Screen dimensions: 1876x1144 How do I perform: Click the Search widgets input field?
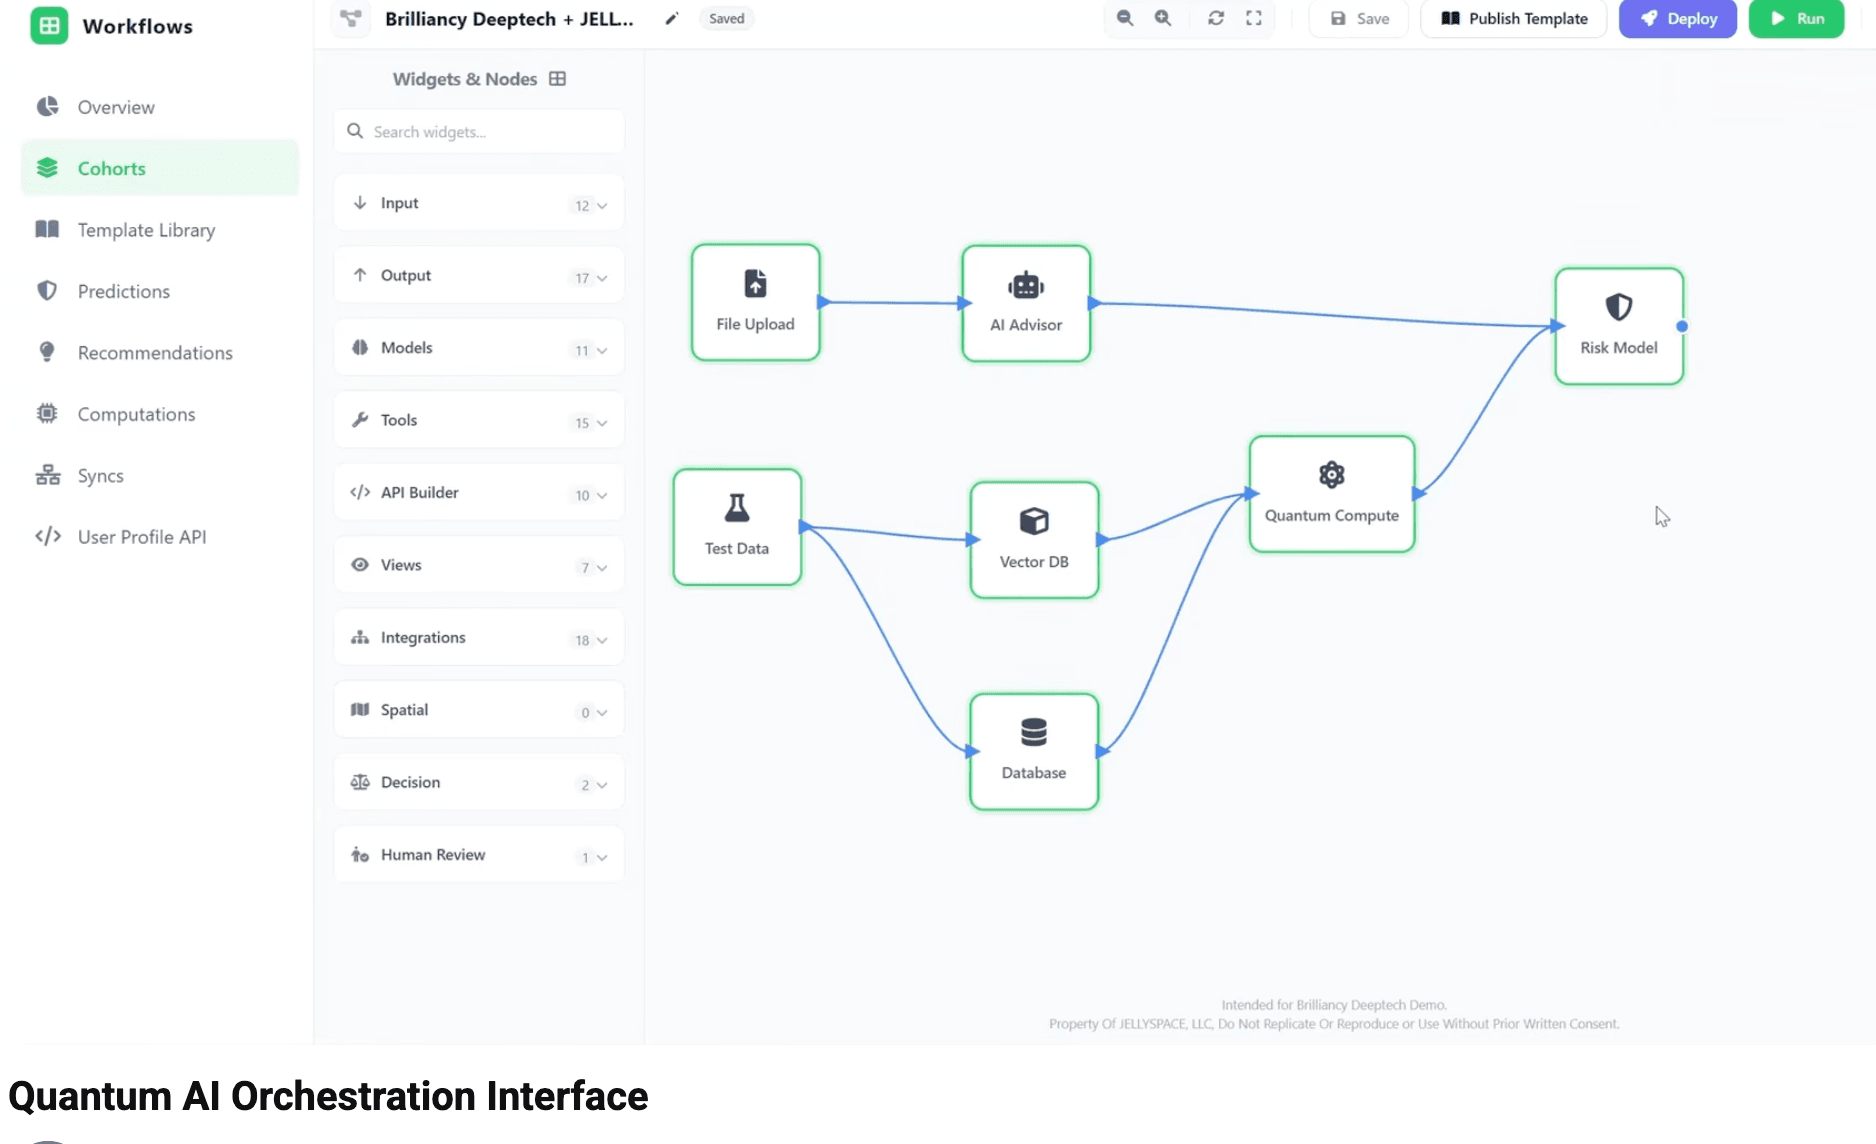pos(479,132)
